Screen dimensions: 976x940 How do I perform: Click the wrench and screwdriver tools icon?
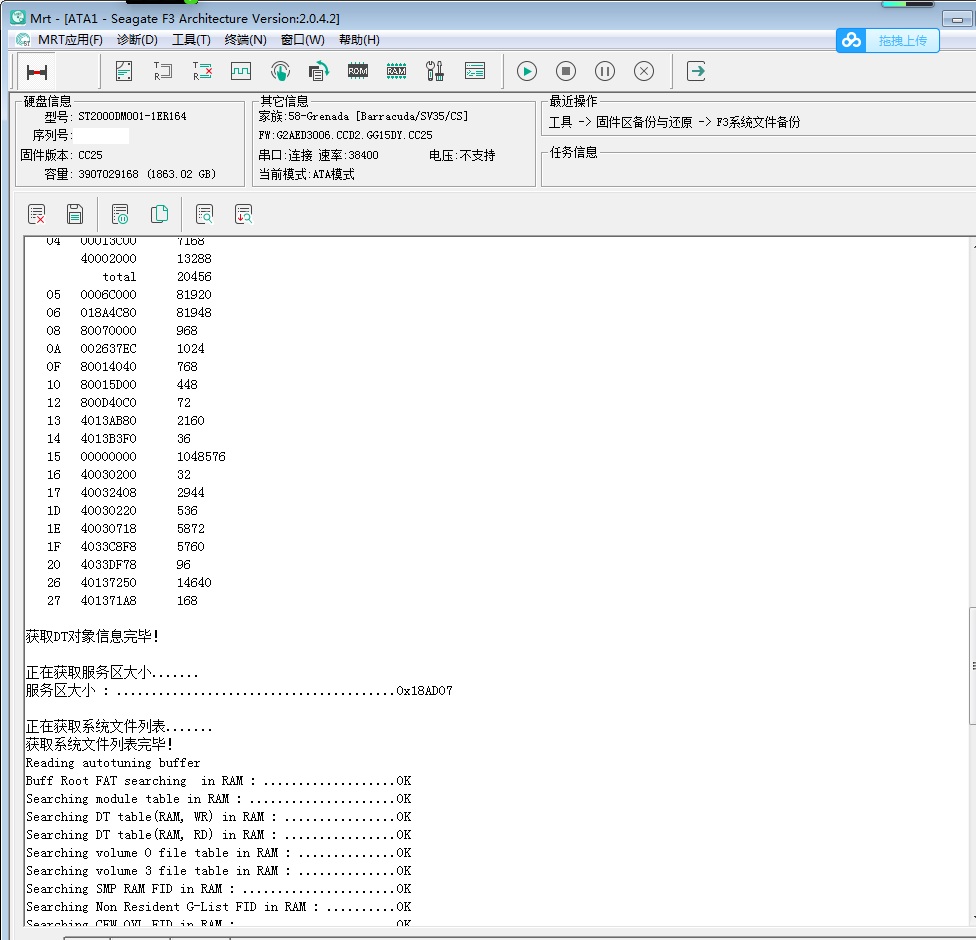[435, 71]
